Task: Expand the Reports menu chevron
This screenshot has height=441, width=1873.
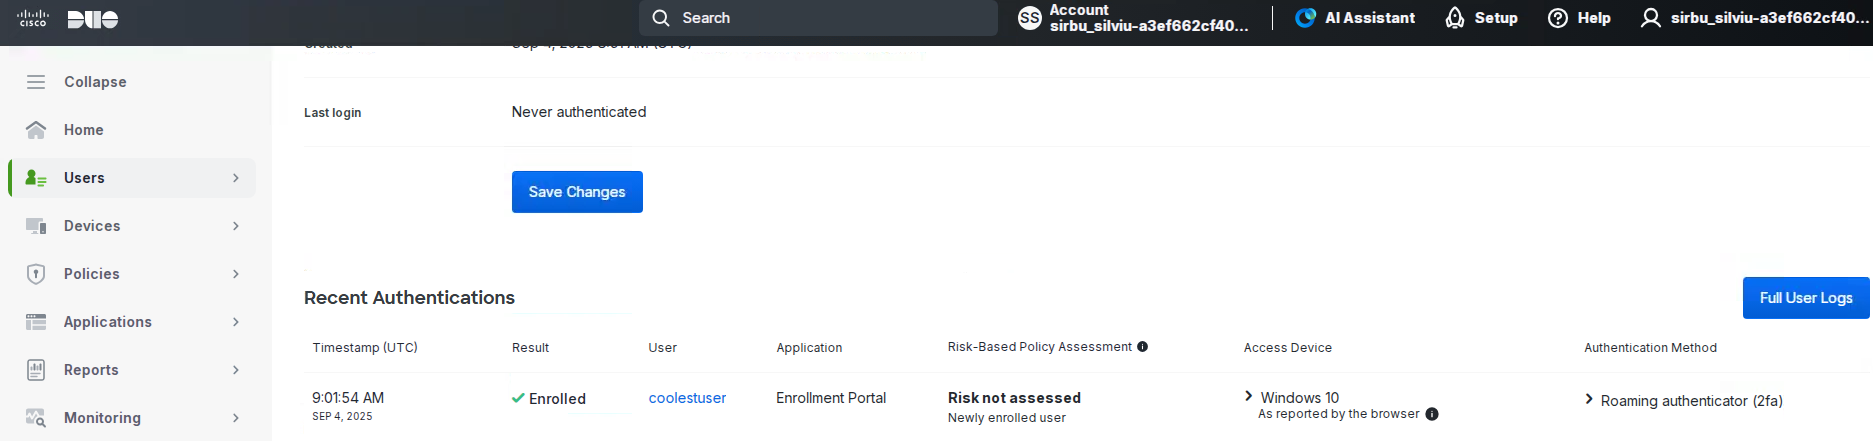Action: coord(236,370)
